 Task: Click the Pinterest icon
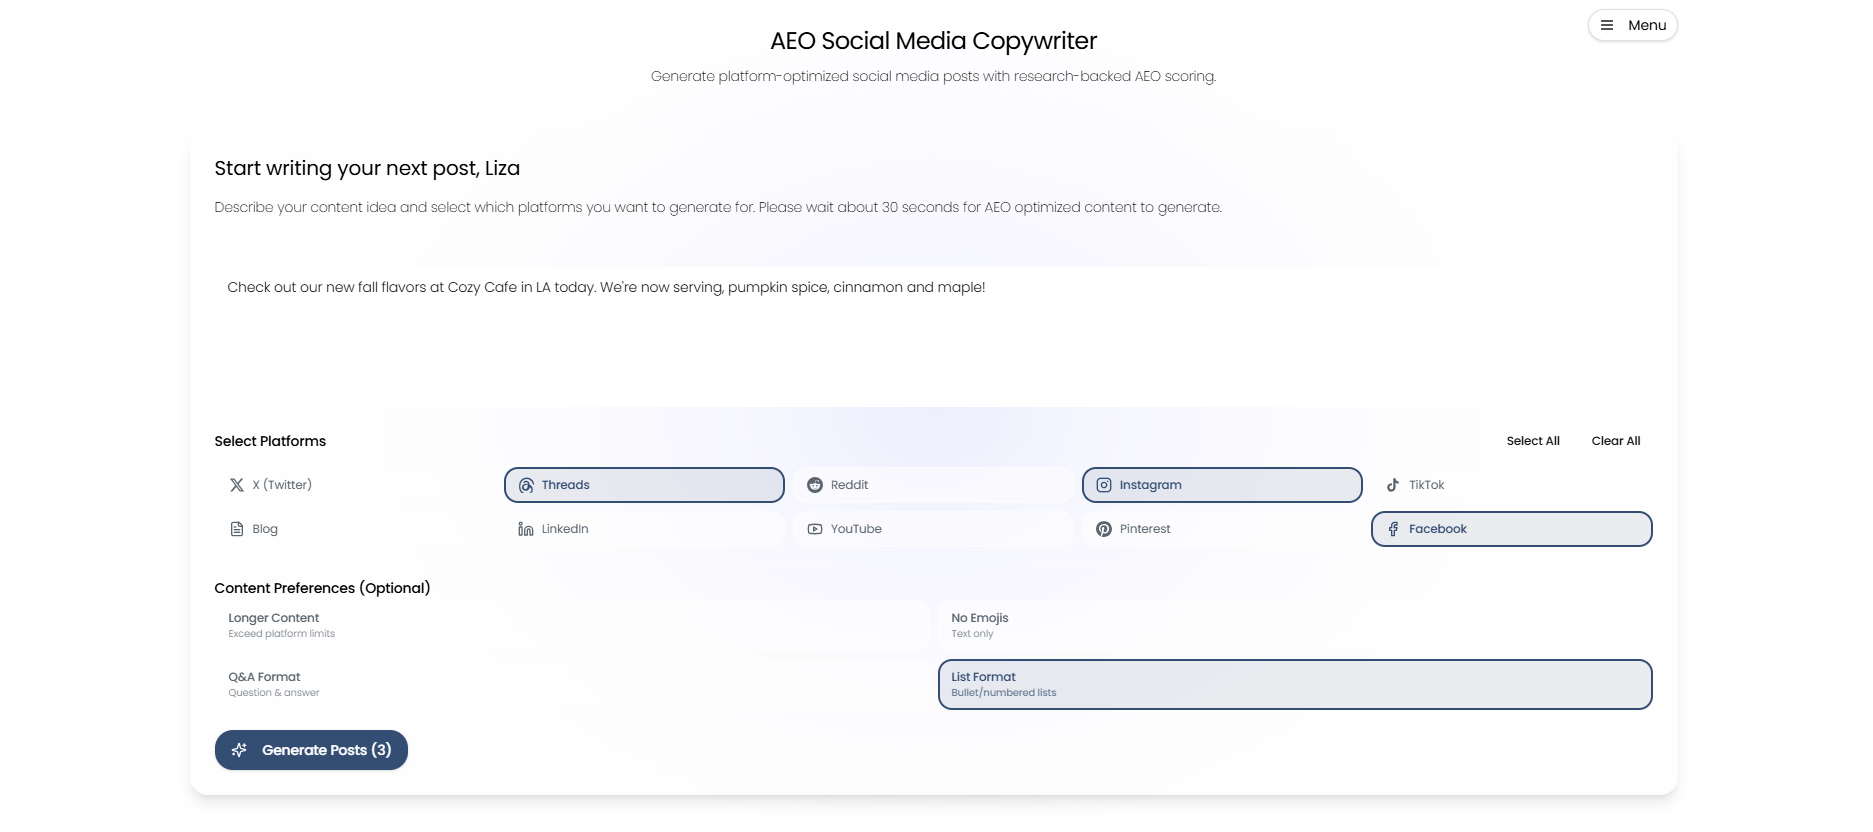pos(1104,529)
